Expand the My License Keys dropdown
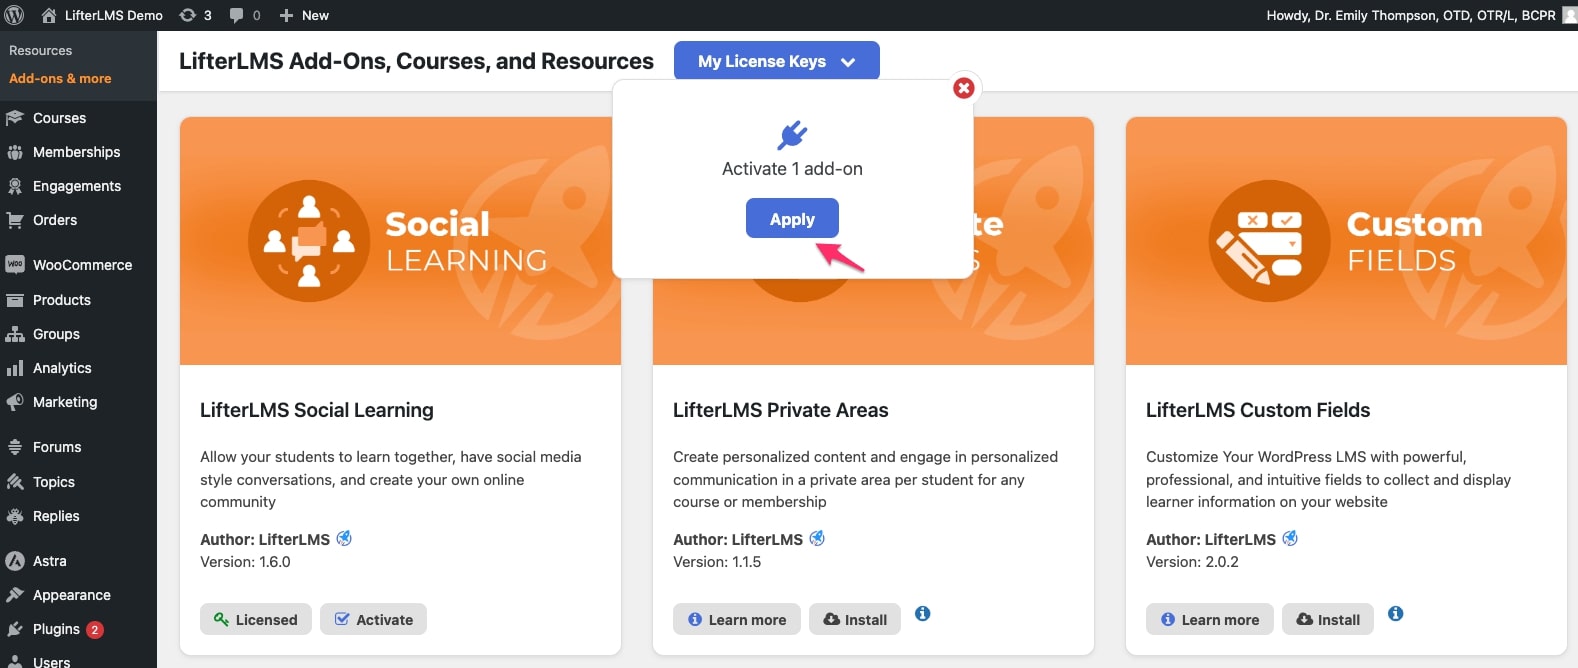Image resolution: width=1578 pixels, height=668 pixels. tap(777, 61)
